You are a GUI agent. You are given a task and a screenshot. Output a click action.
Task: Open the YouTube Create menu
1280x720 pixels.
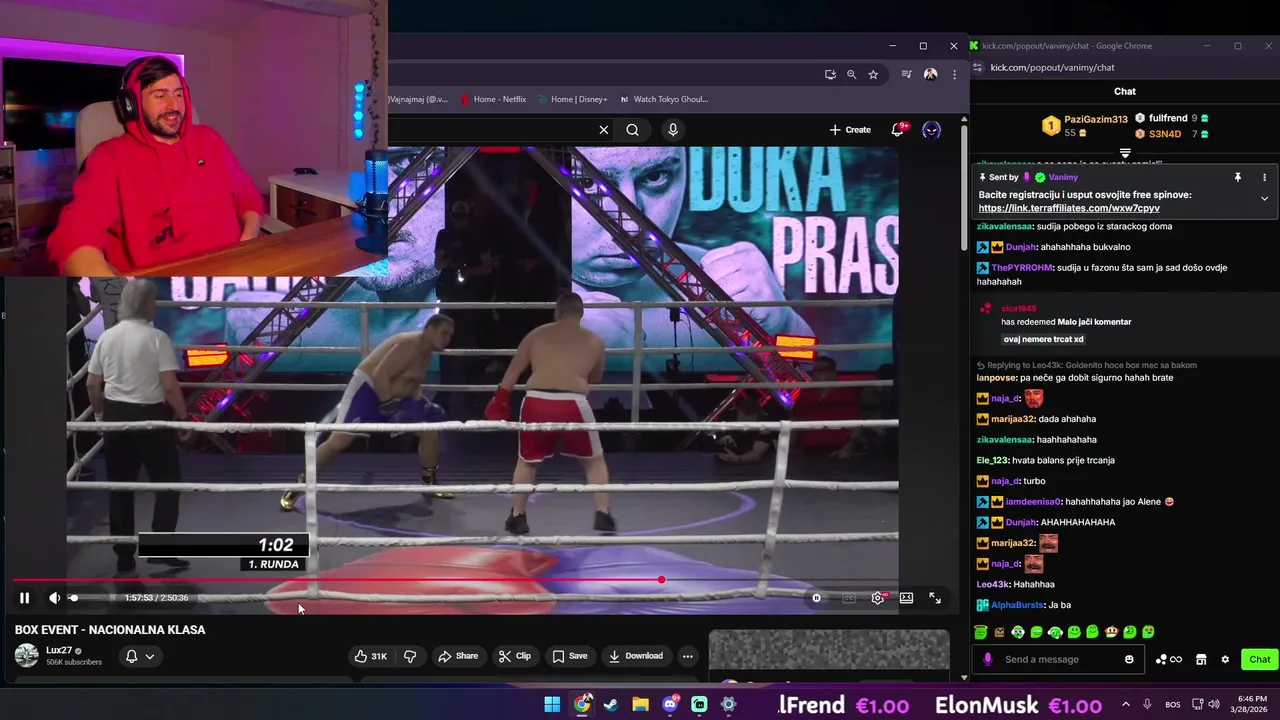coord(850,130)
